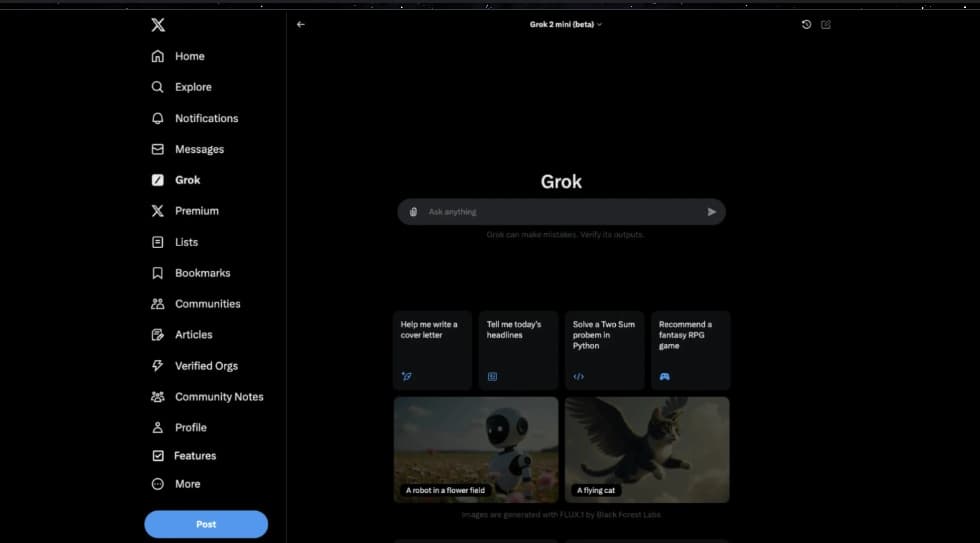The height and width of the screenshot is (543, 980).
Task: Open Features menu label
Action: (x=195, y=456)
